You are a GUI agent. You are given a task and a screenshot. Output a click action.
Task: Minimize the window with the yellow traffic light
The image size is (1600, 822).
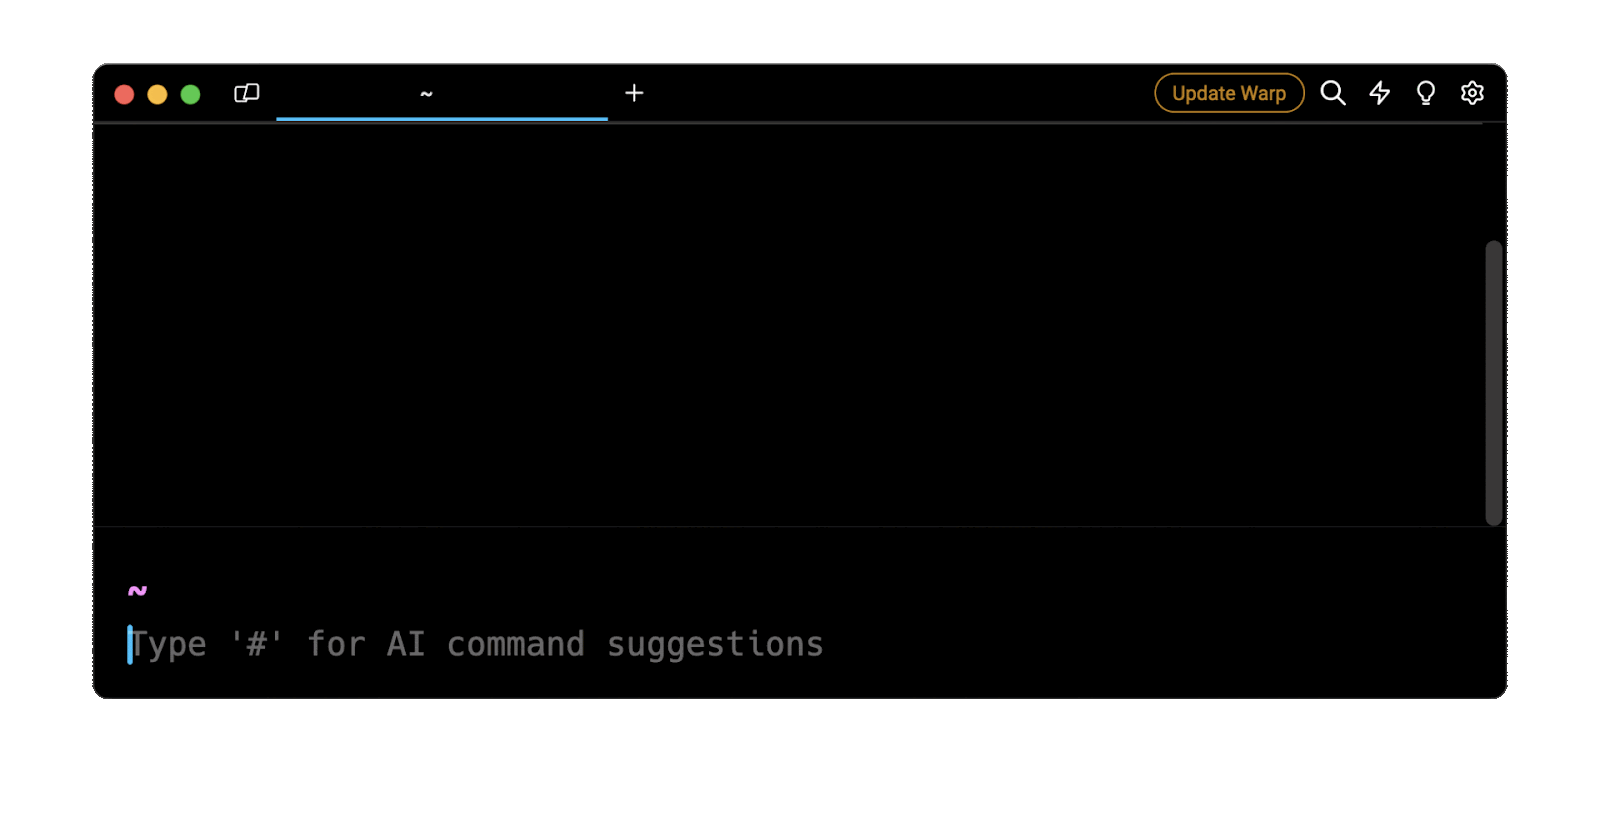[157, 94]
